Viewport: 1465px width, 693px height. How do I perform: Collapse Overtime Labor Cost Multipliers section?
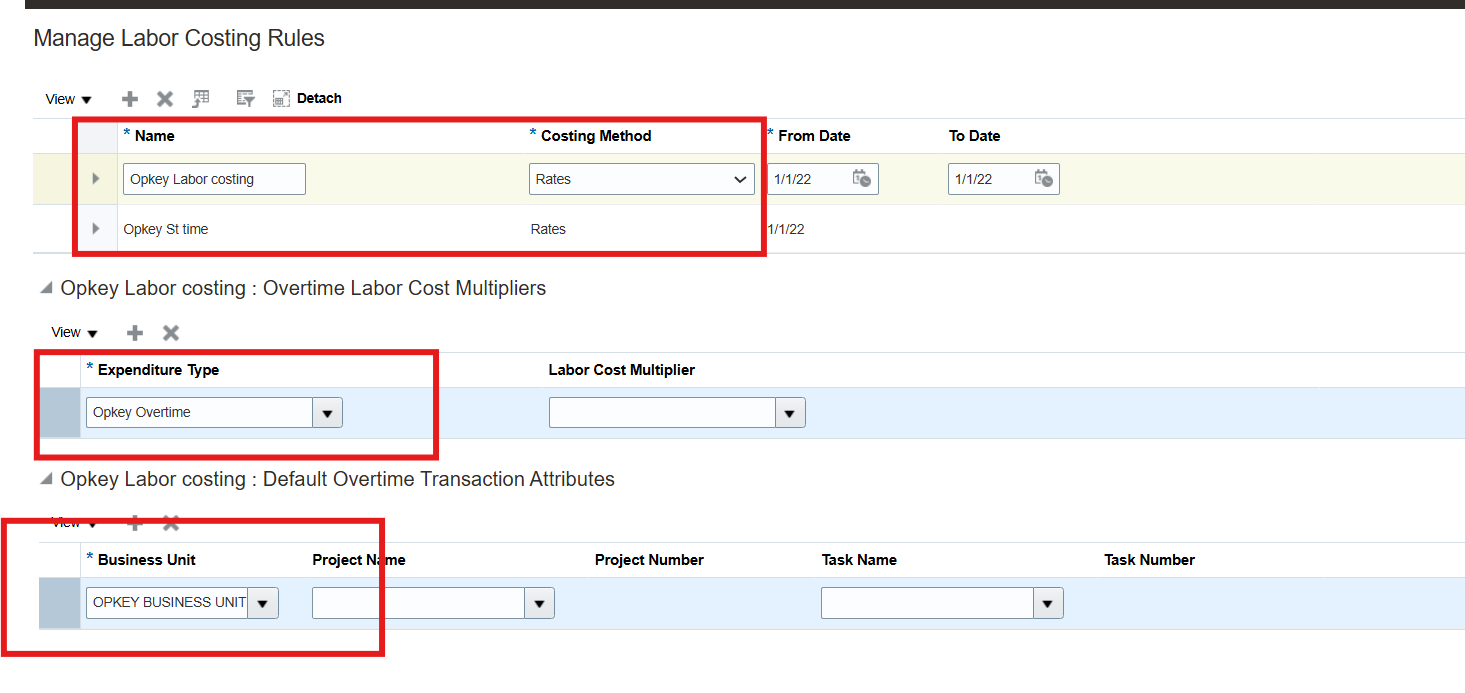point(46,288)
